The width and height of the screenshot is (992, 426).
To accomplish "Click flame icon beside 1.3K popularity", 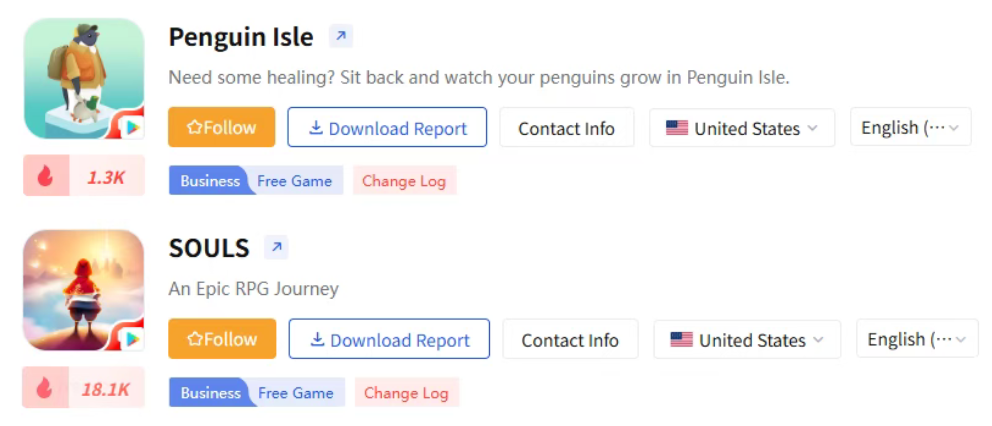I will [x=46, y=177].
